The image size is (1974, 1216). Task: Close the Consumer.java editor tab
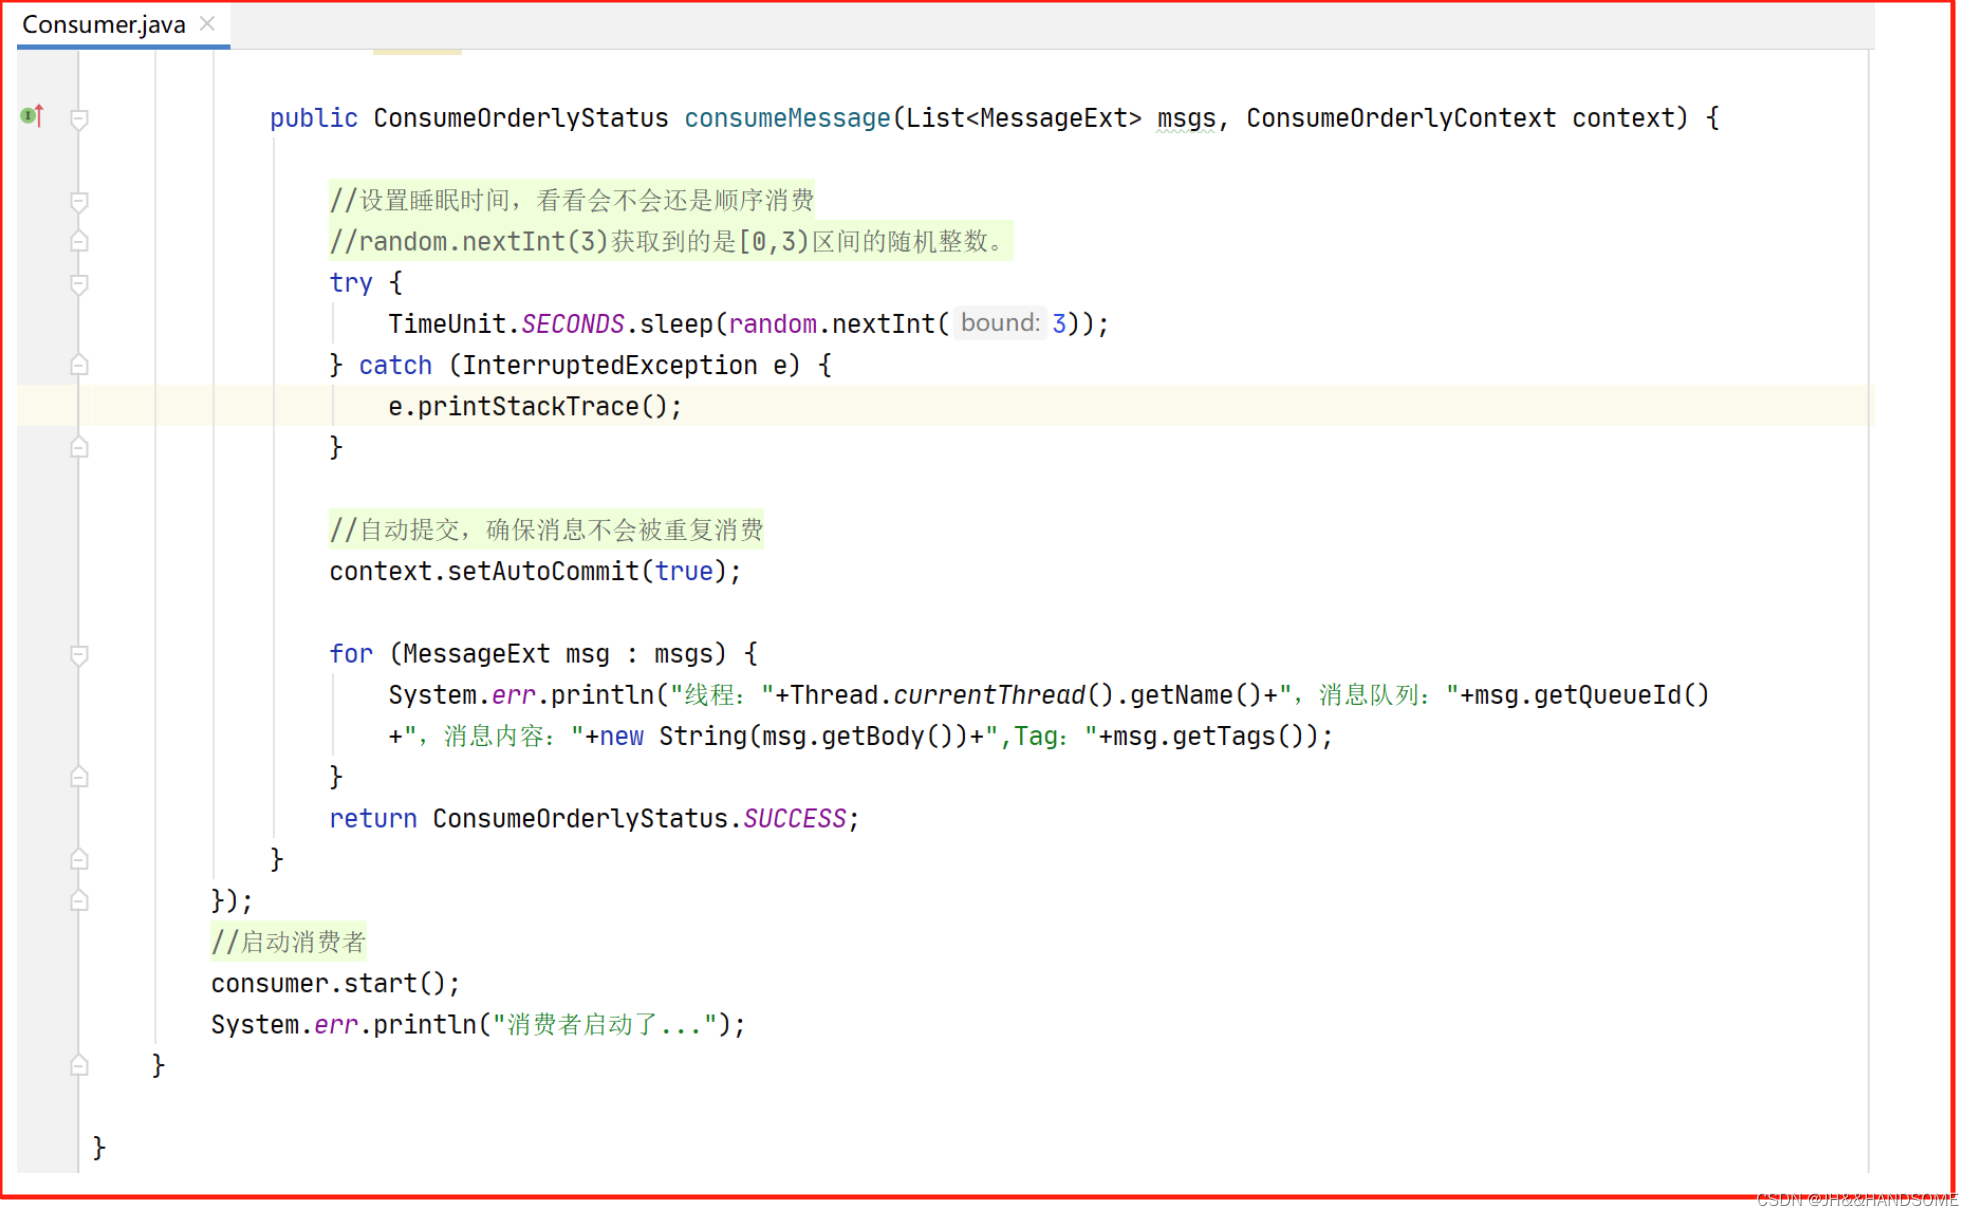coord(207,24)
